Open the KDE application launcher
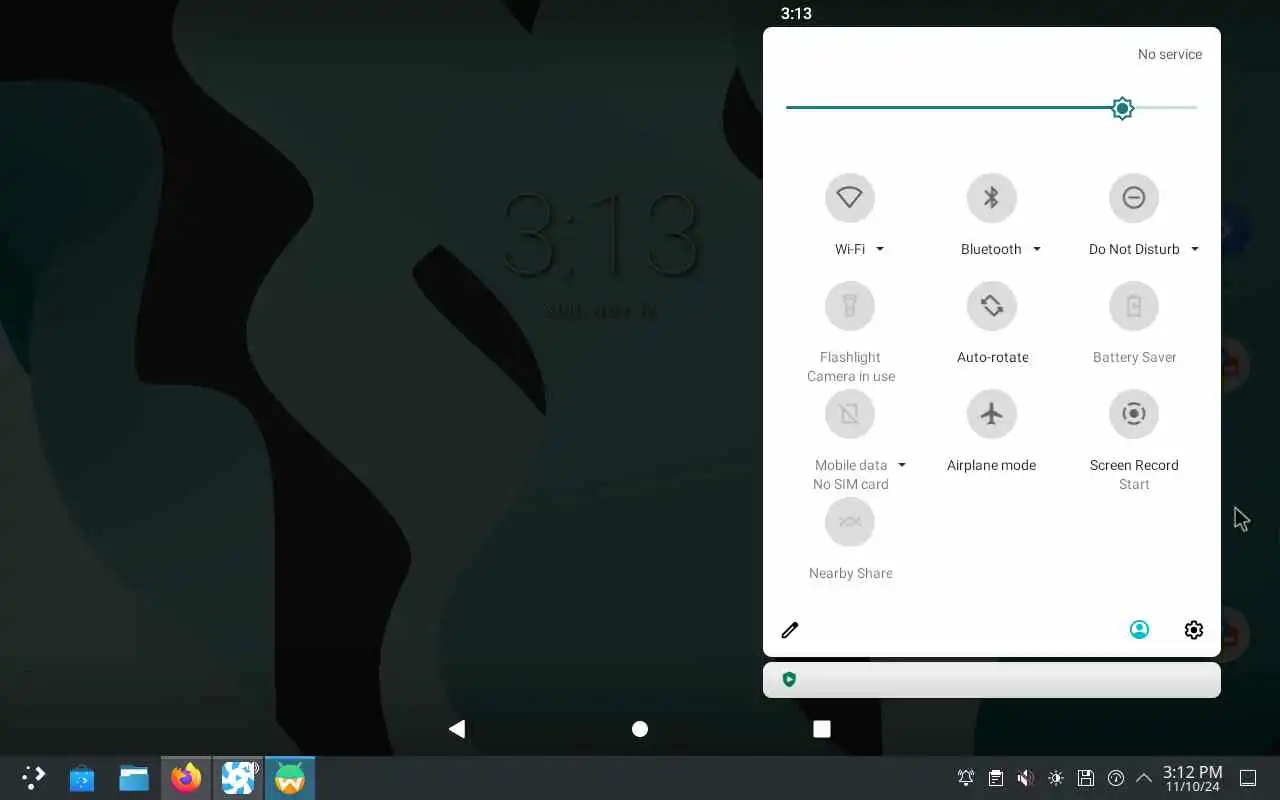Viewport: 1280px width, 800px height. point(34,777)
